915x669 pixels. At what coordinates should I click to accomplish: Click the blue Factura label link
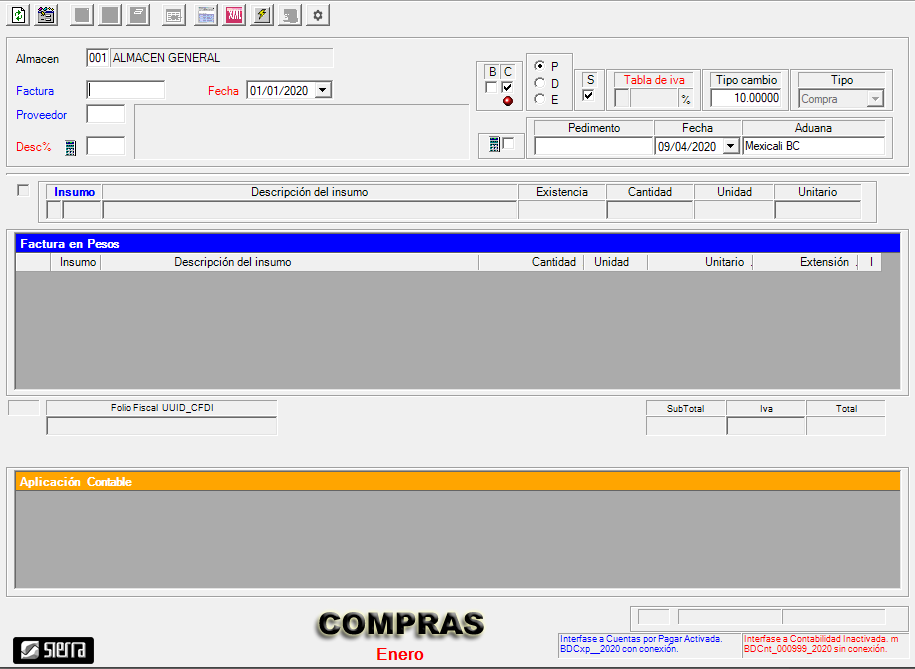pos(35,91)
